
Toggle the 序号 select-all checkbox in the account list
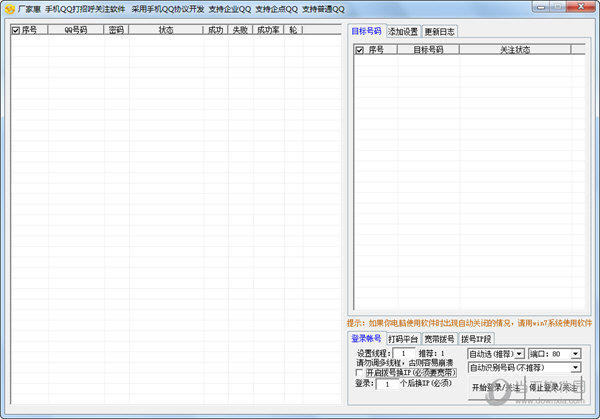pos(15,30)
